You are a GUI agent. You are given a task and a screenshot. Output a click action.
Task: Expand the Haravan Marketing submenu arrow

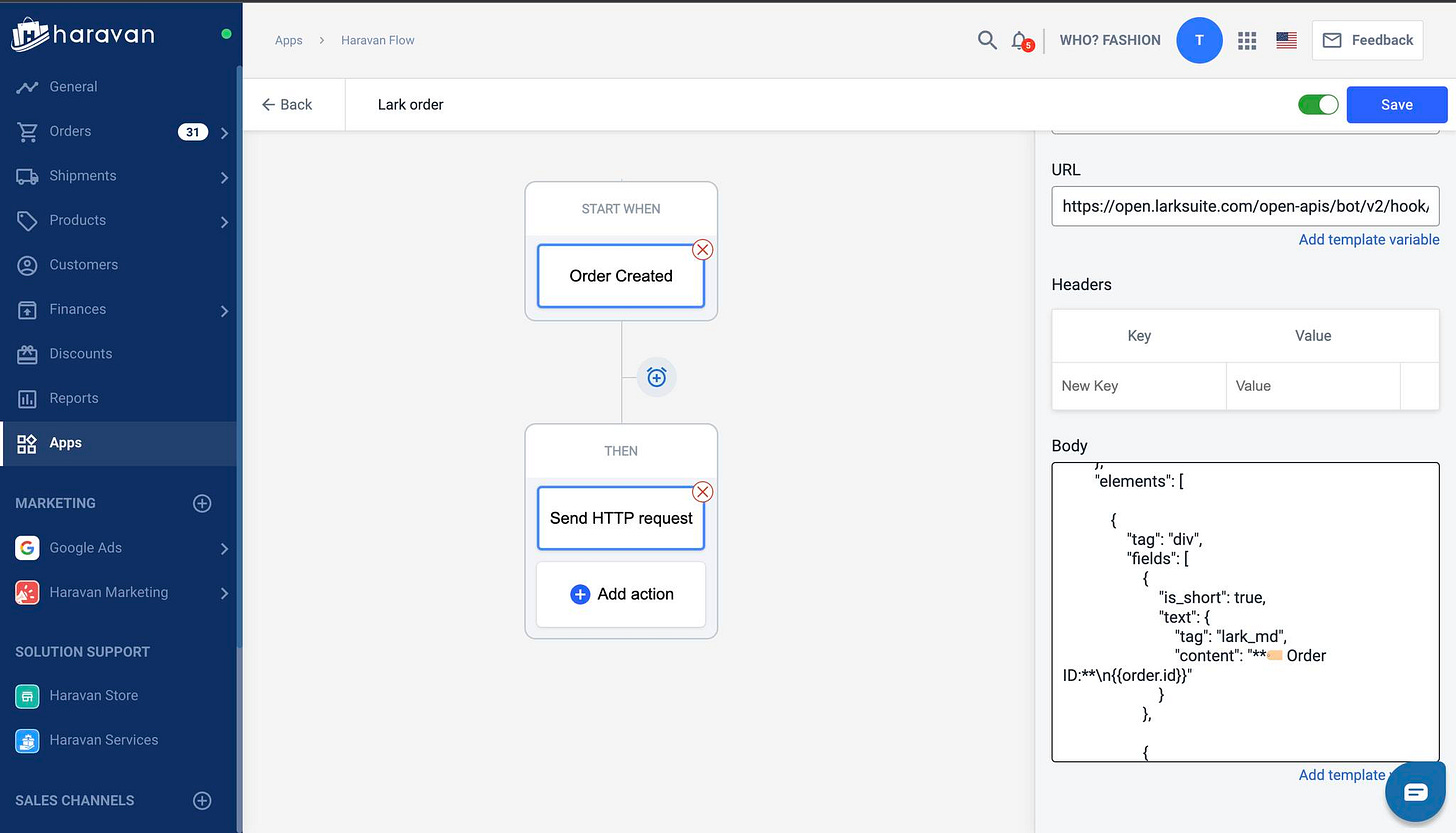click(224, 593)
